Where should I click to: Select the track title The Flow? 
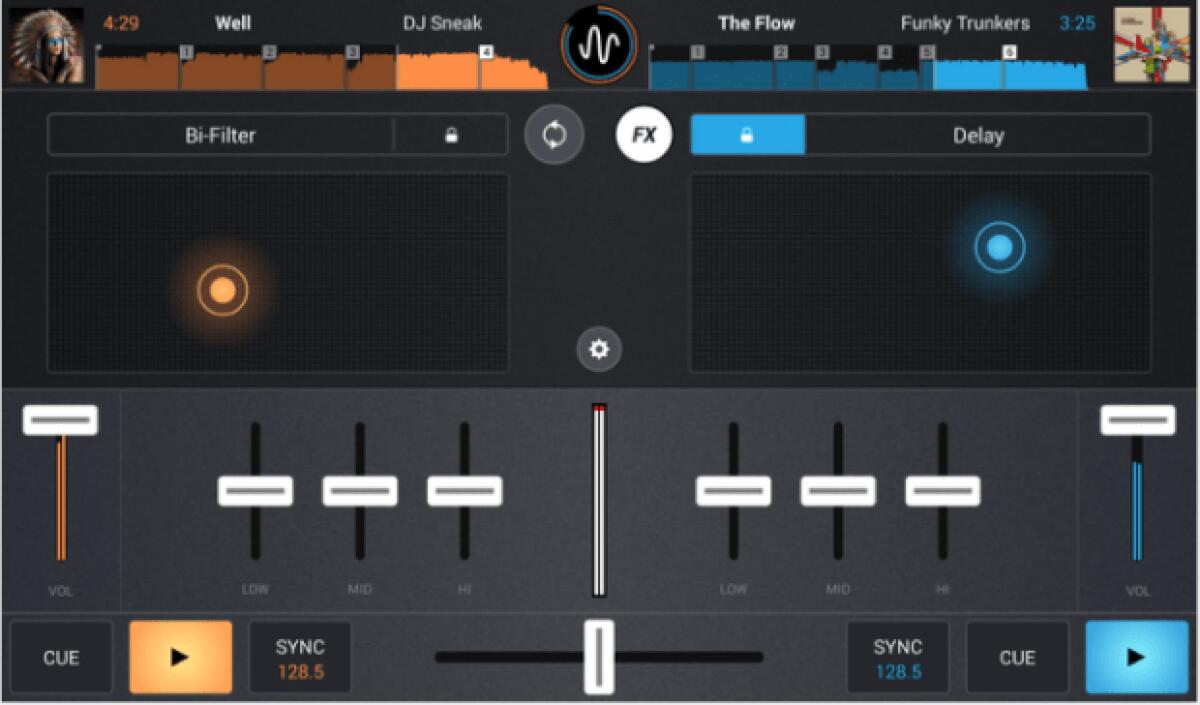coord(757,23)
